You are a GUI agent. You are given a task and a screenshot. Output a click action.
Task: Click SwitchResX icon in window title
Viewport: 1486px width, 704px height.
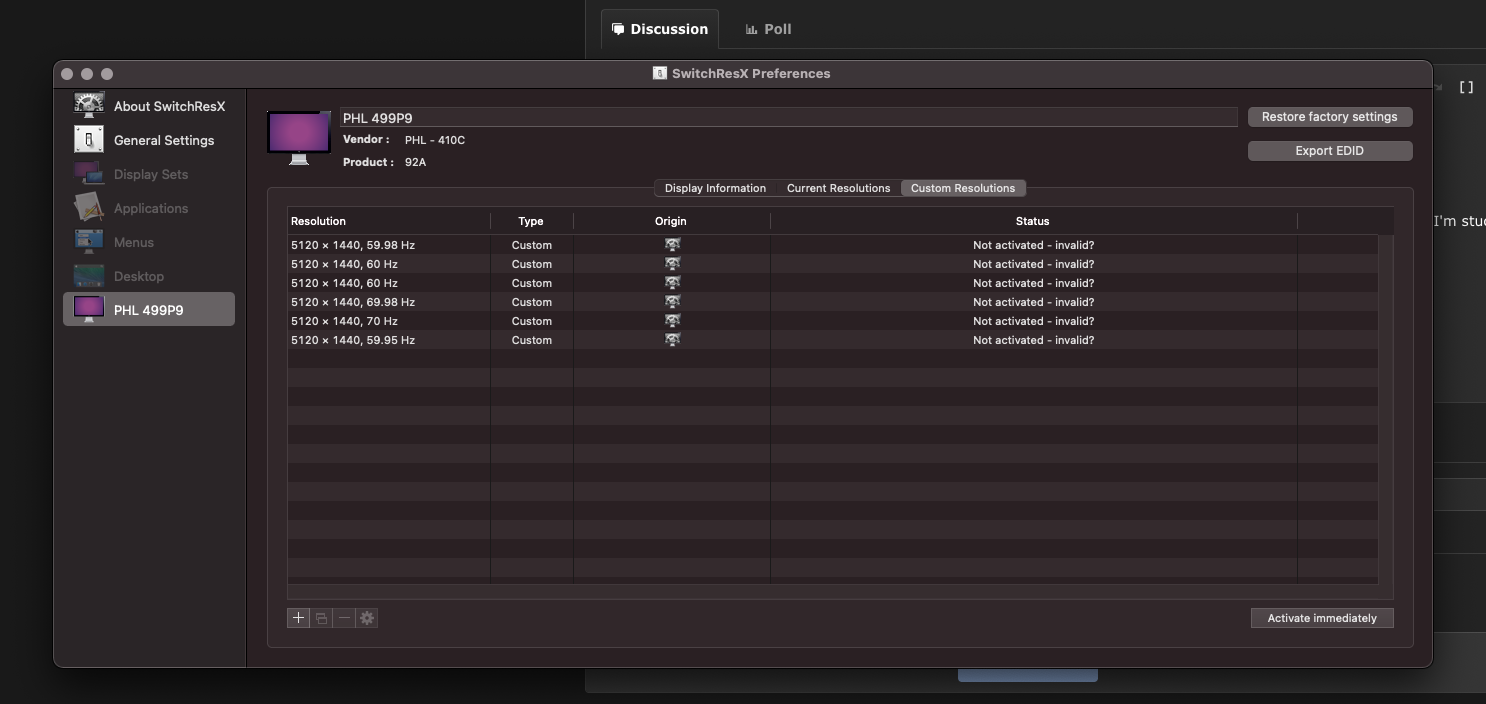660,73
